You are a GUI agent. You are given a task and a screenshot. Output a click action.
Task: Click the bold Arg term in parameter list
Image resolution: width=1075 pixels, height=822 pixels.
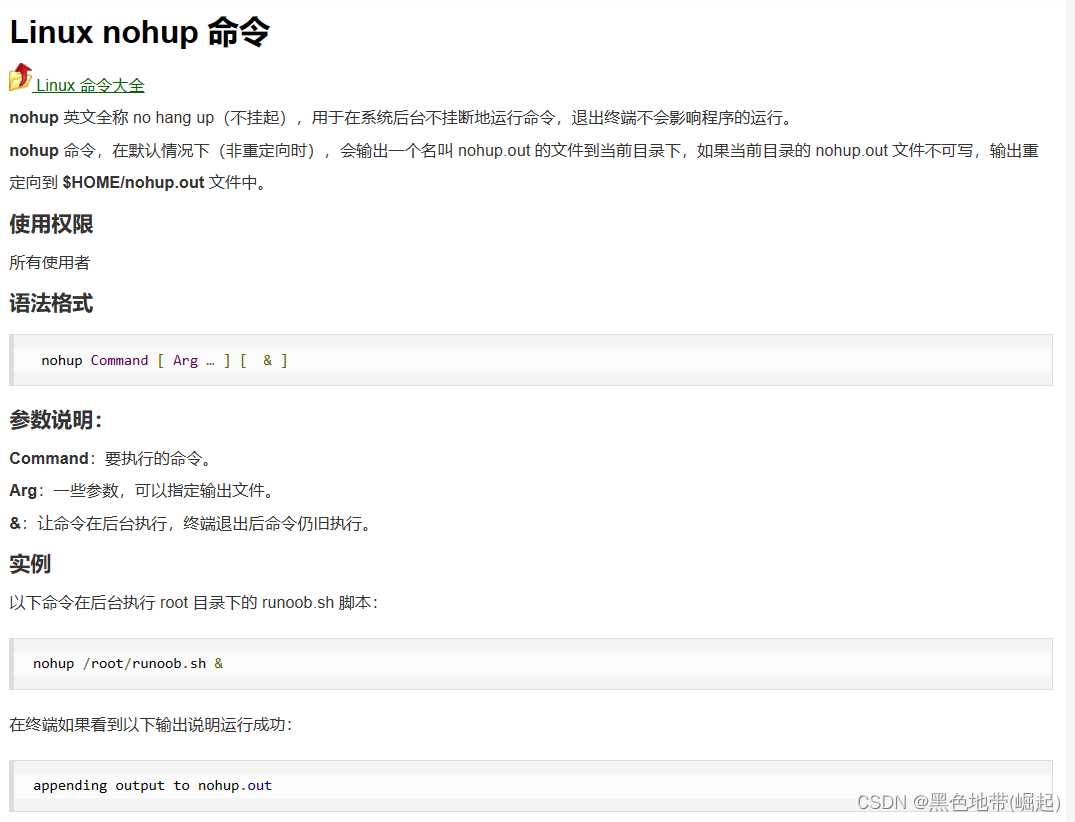point(23,490)
